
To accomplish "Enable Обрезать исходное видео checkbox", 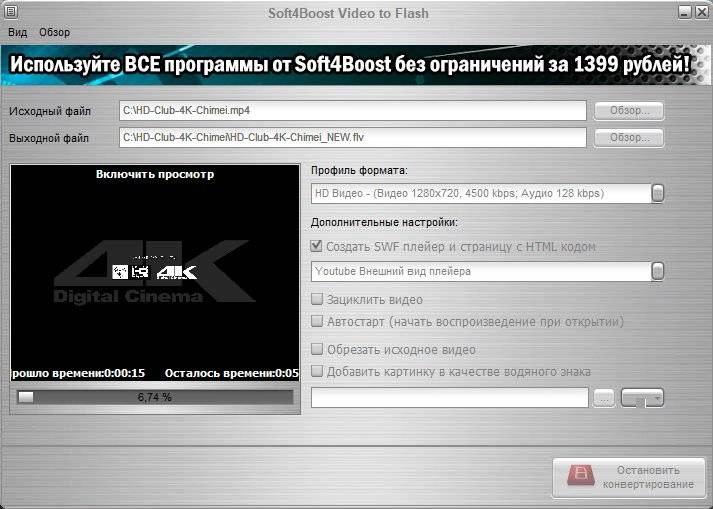I will [x=316, y=349].
